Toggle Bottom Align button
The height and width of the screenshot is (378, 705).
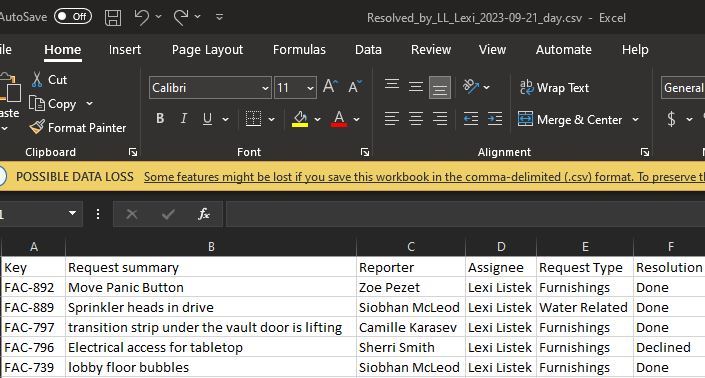click(x=440, y=87)
